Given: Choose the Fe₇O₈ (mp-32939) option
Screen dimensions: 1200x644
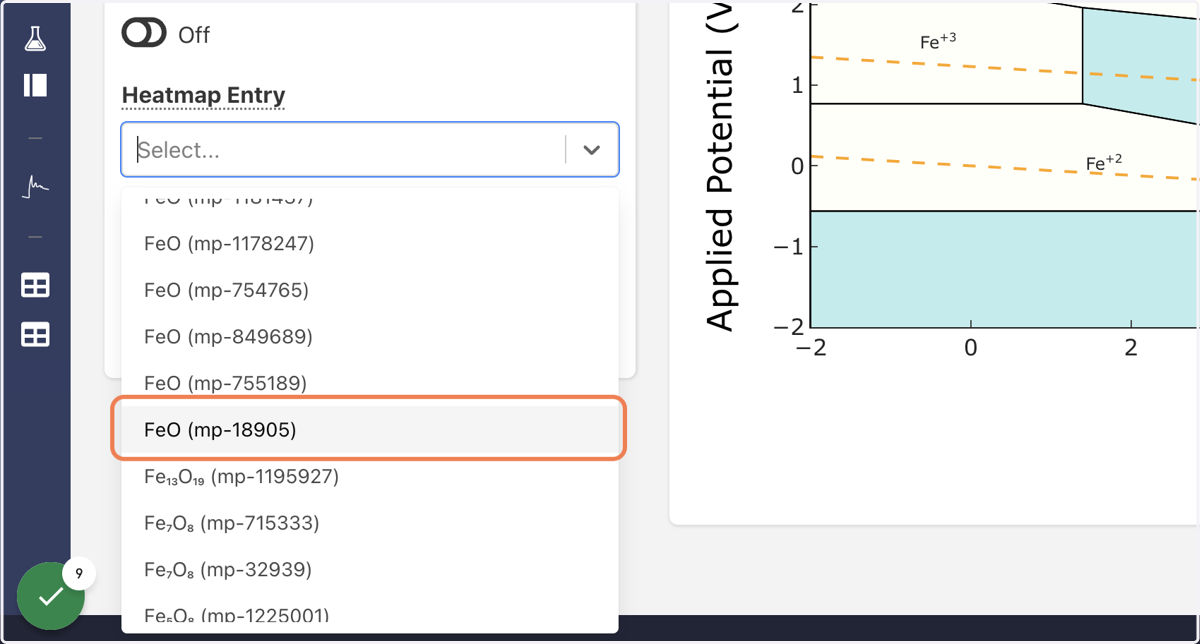Looking at the screenshot, I should (x=370, y=570).
